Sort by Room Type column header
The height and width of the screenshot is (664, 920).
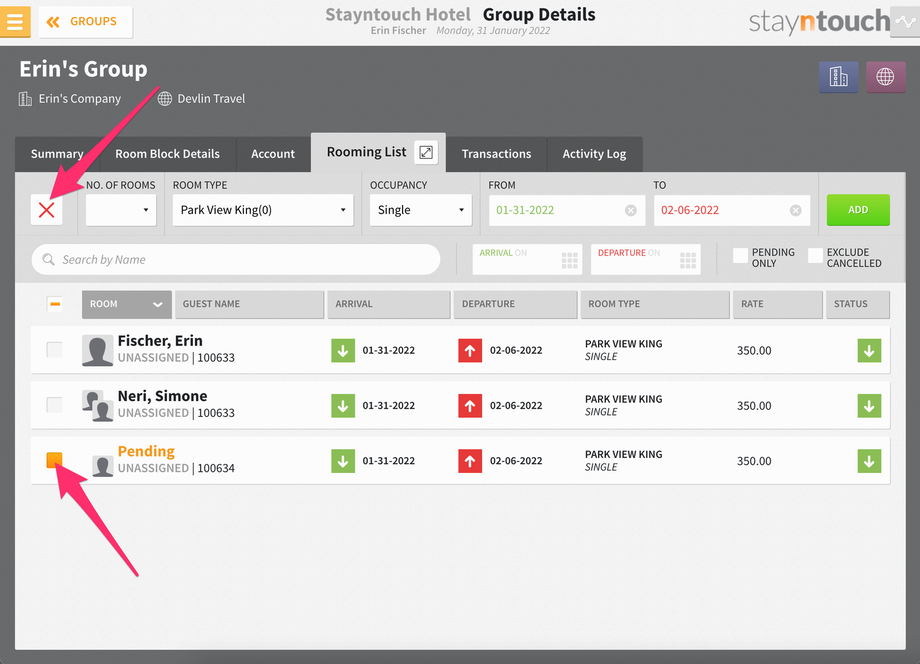(x=655, y=304)
